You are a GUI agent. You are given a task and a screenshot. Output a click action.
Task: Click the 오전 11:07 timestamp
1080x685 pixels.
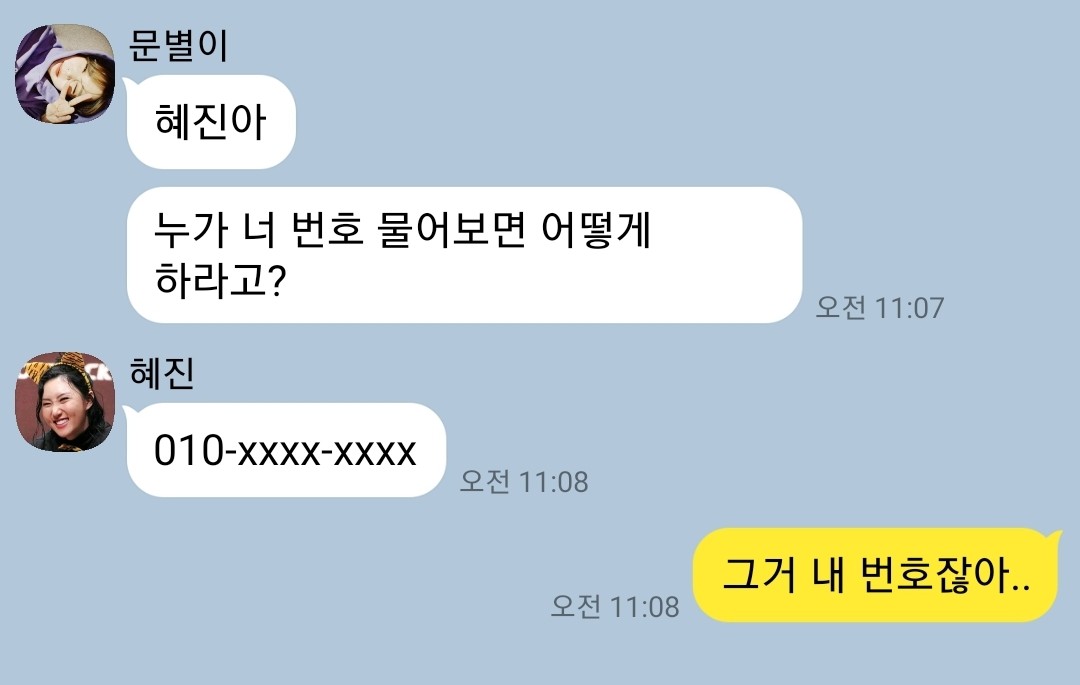coord(880,308)
